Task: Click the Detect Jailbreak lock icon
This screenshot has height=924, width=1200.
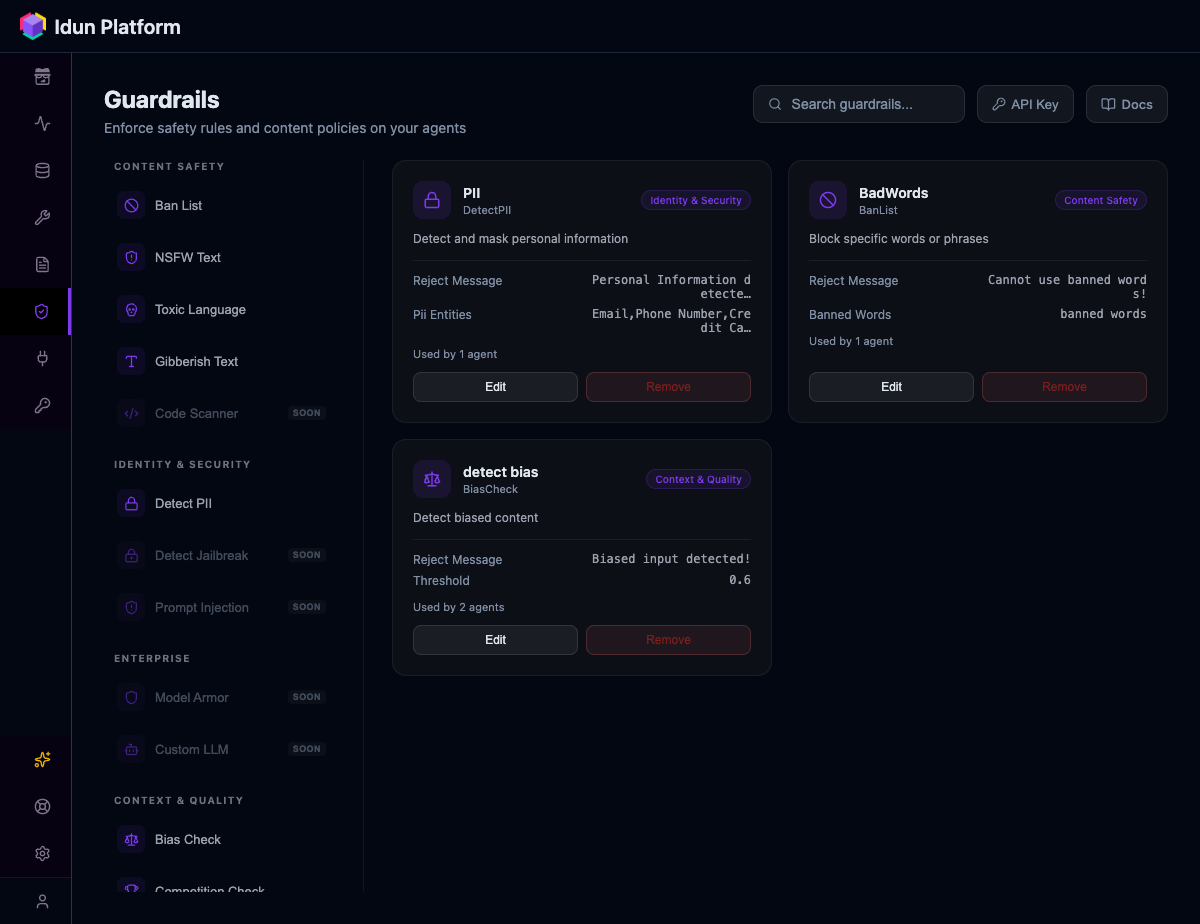Action: point(131,556)
